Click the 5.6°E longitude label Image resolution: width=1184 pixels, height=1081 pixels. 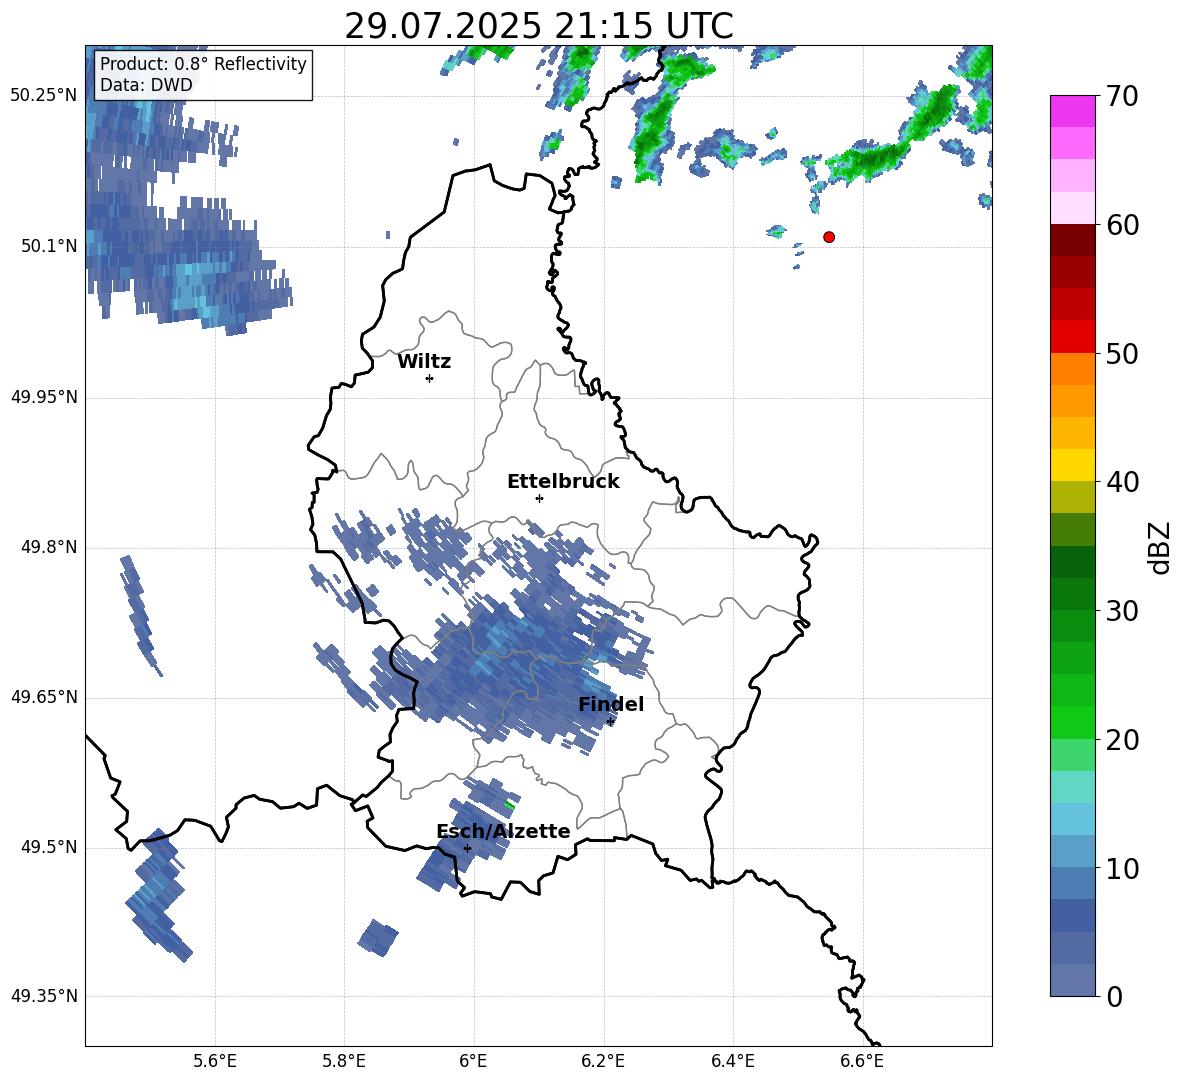pyautogui.click(x=215, y=1061)
